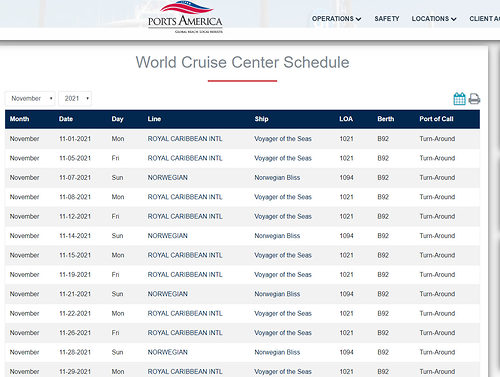Viewport: 500px width, 377px height.
Task: Click Norwegian link for 11-07-2021
Action: tap(168, 177)
